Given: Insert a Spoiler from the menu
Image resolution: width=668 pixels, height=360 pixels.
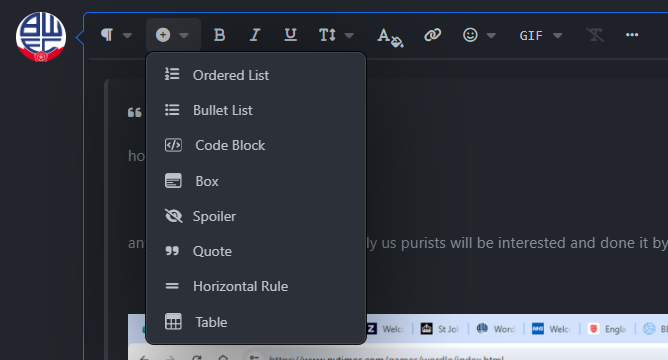Looking at the screenshot, I should point(256,216).
